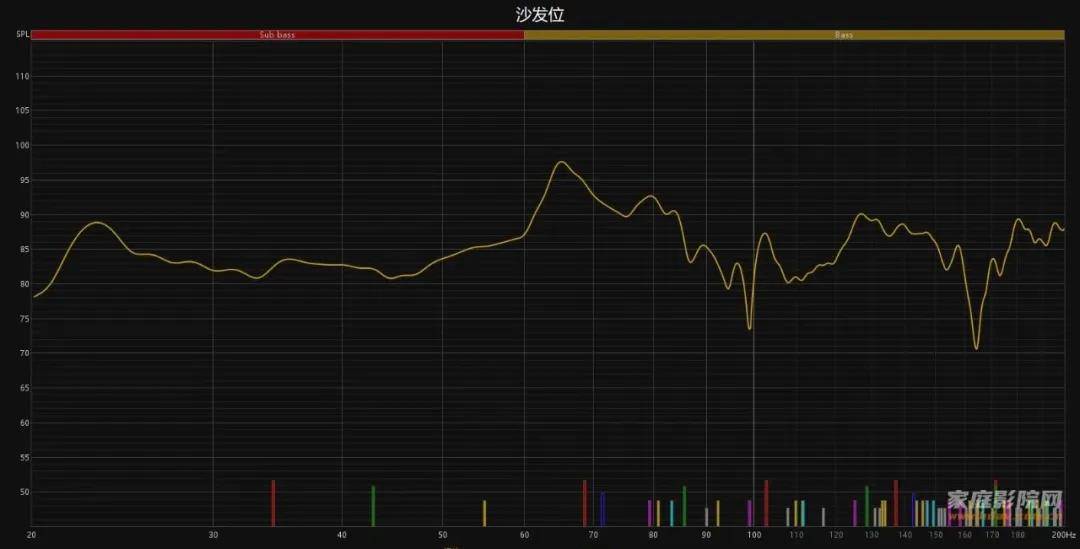Click the red mode marker near 35 Hz

pos(273,503)
